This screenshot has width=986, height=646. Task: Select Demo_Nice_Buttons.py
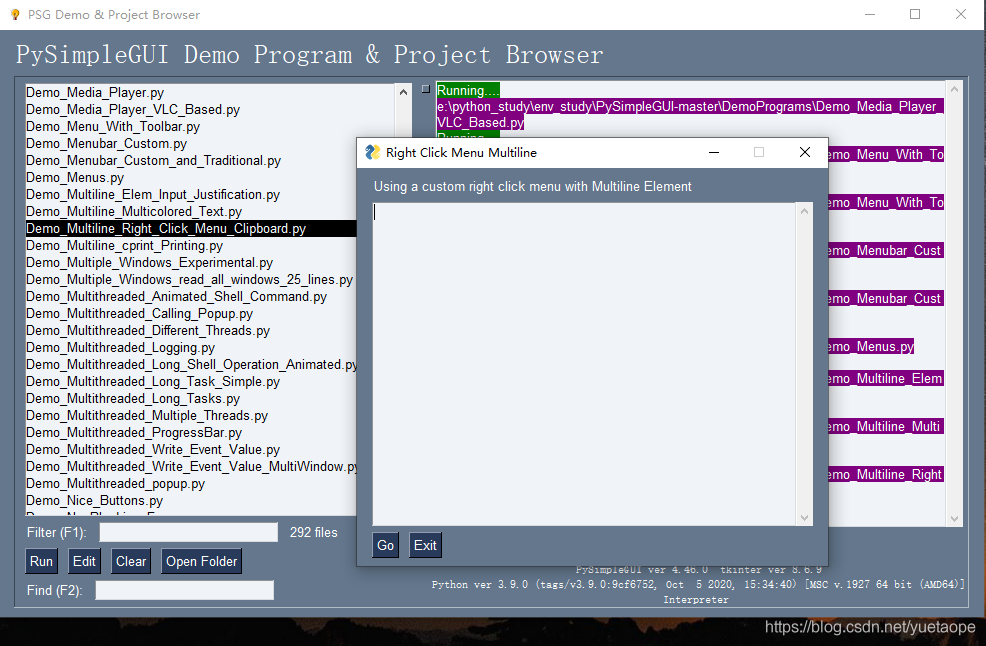[94, 500]
